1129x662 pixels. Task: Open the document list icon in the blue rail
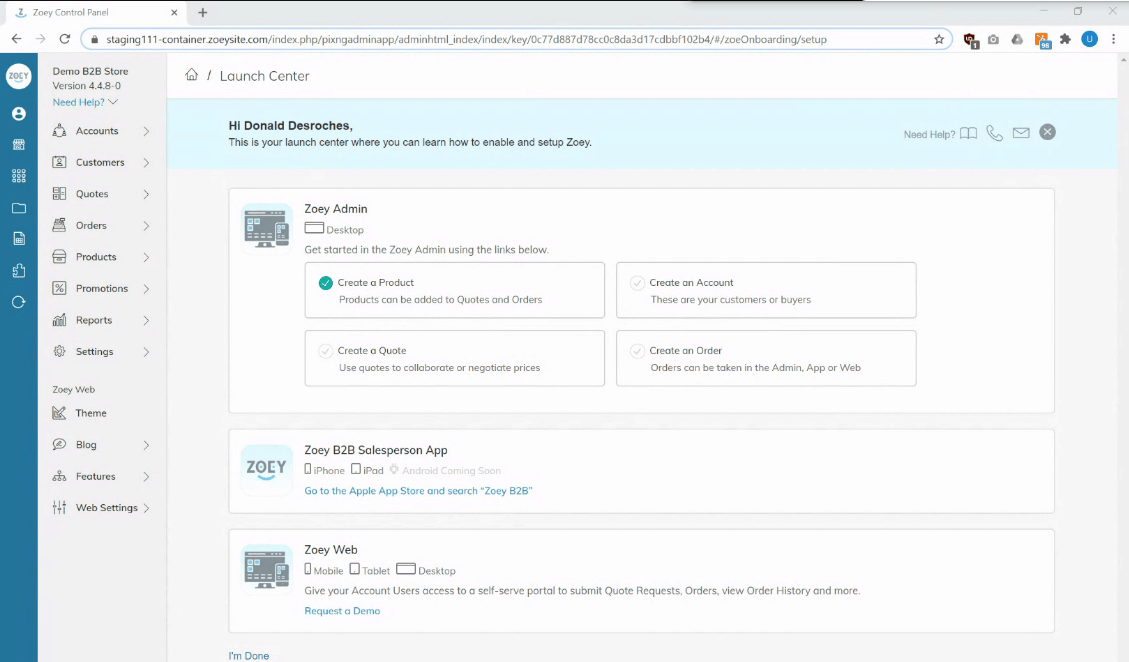tap(19, 238)
